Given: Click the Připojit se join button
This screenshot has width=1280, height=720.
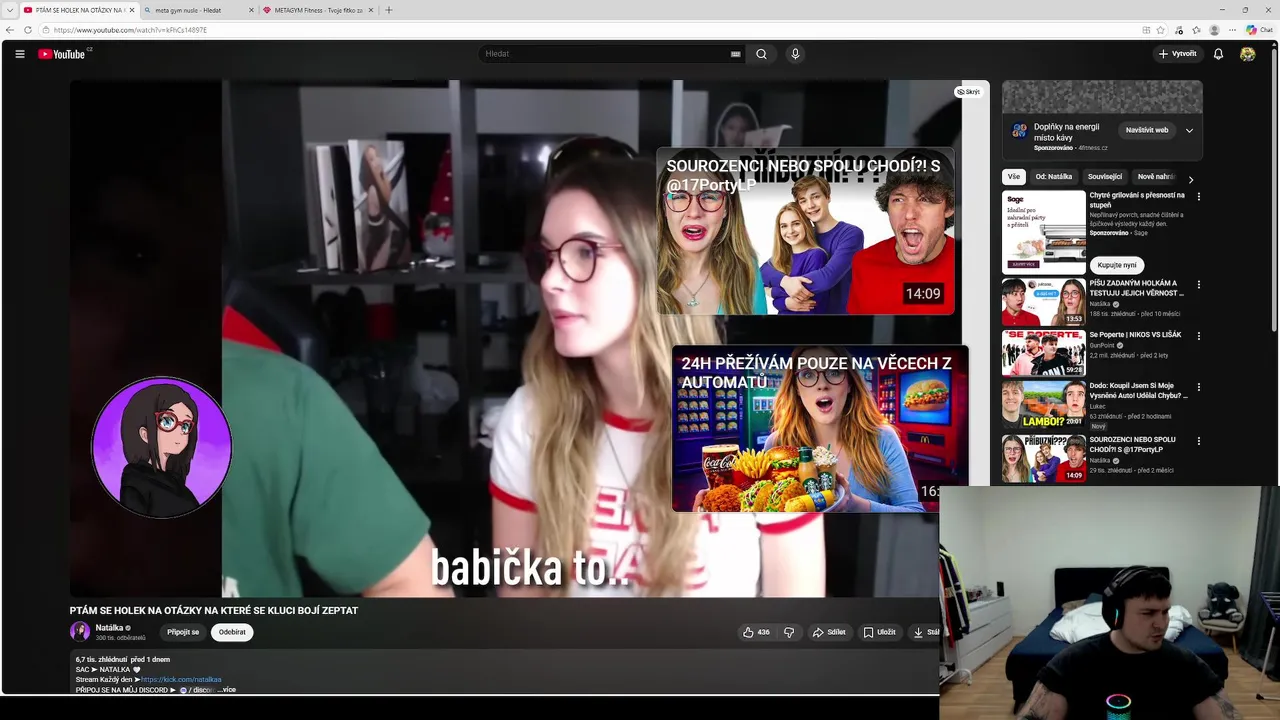Looking at the screenshot, I should pos(183,632).
